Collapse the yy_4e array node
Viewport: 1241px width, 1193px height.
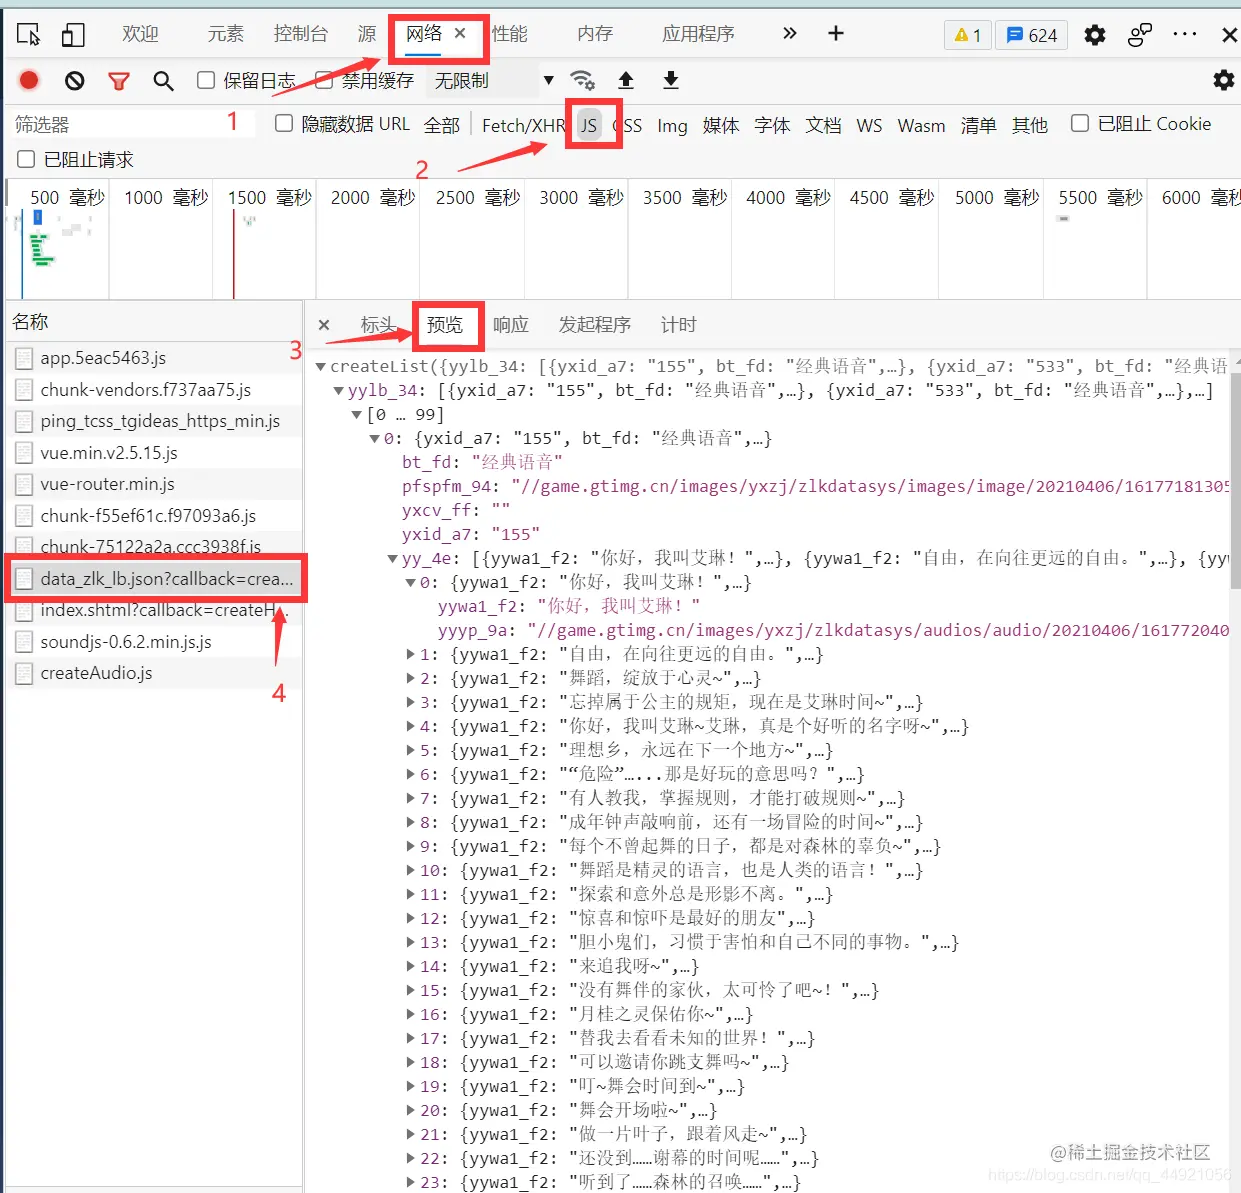point(393,559)
